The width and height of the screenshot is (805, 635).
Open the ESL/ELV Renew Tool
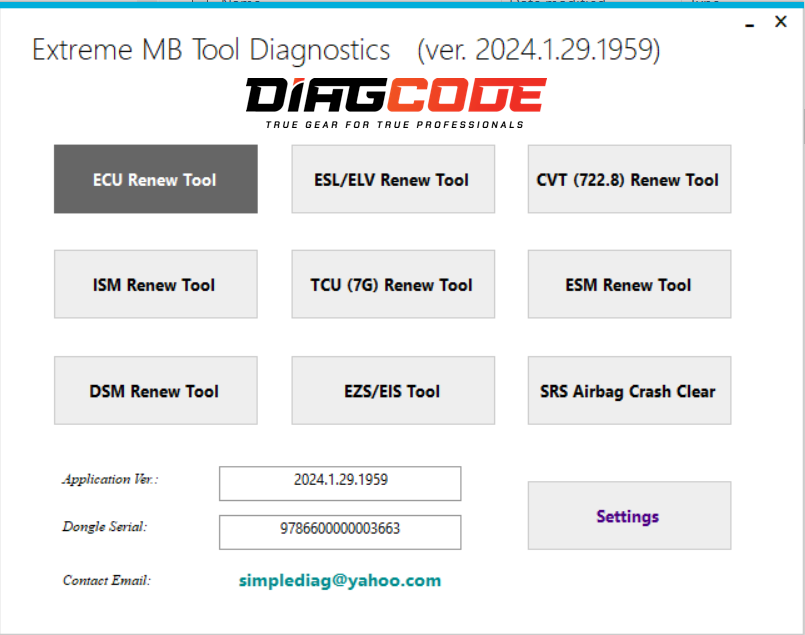click(392, 179)
